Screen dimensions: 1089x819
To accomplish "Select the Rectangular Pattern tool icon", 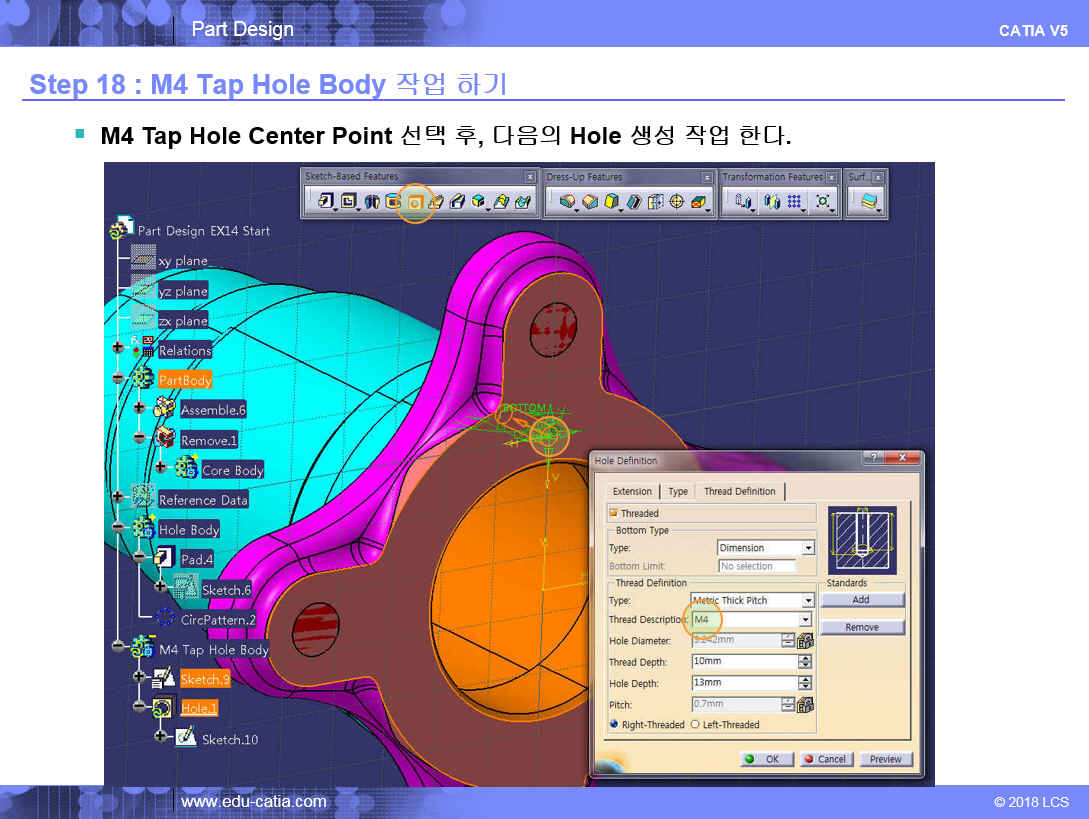I will pyautogui.click(x=795, y=202).
